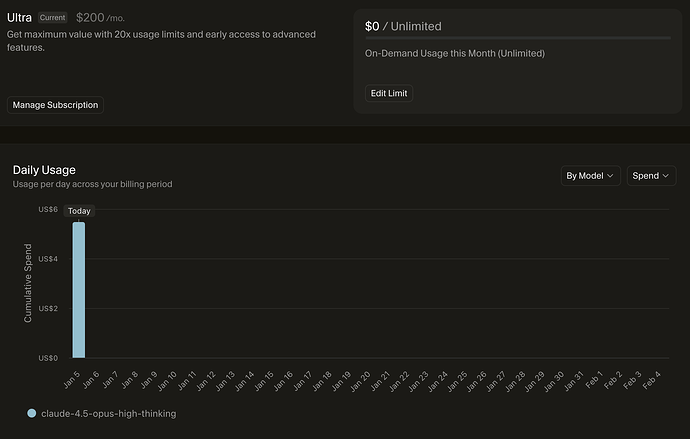690x439 pixels.
Task: Click the Jan 6 axis label
Action: (x=91, y=380)
